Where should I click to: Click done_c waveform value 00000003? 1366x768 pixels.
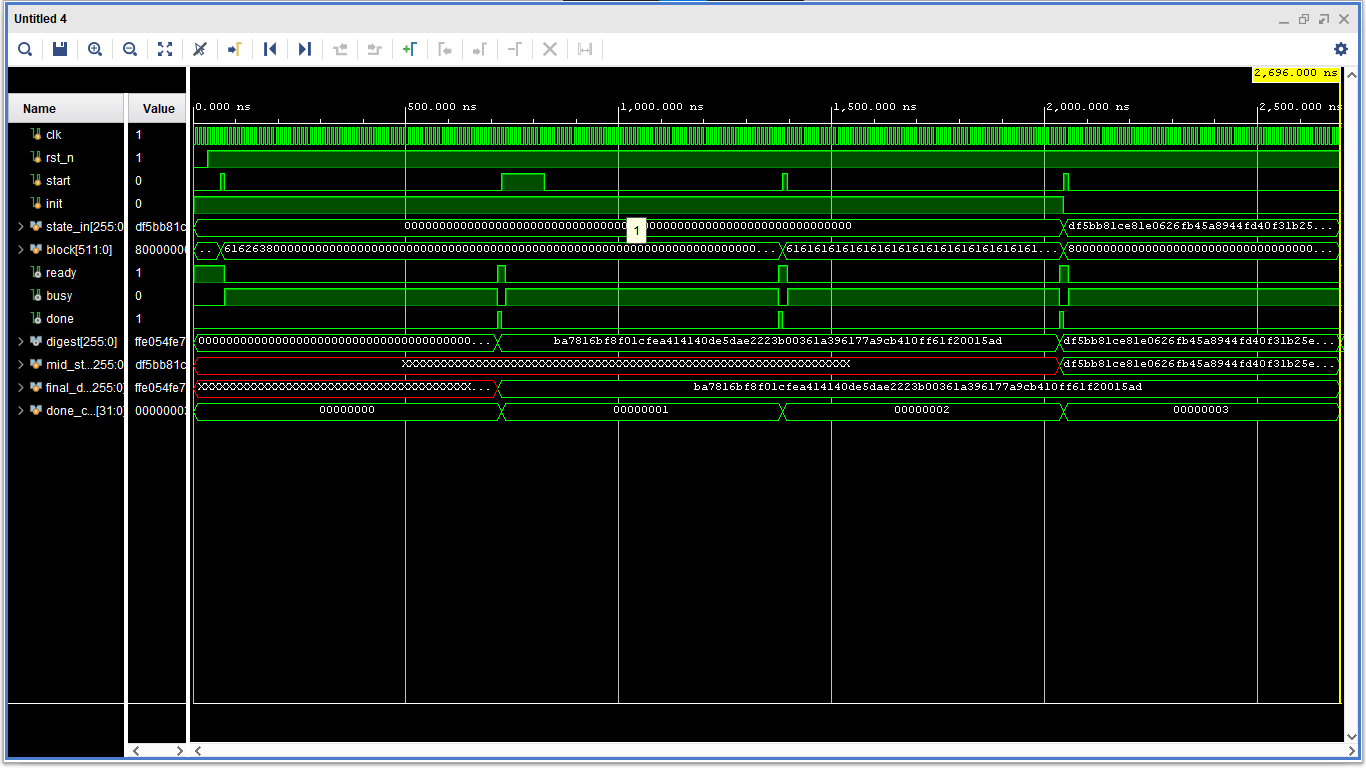click(1201, 411)
